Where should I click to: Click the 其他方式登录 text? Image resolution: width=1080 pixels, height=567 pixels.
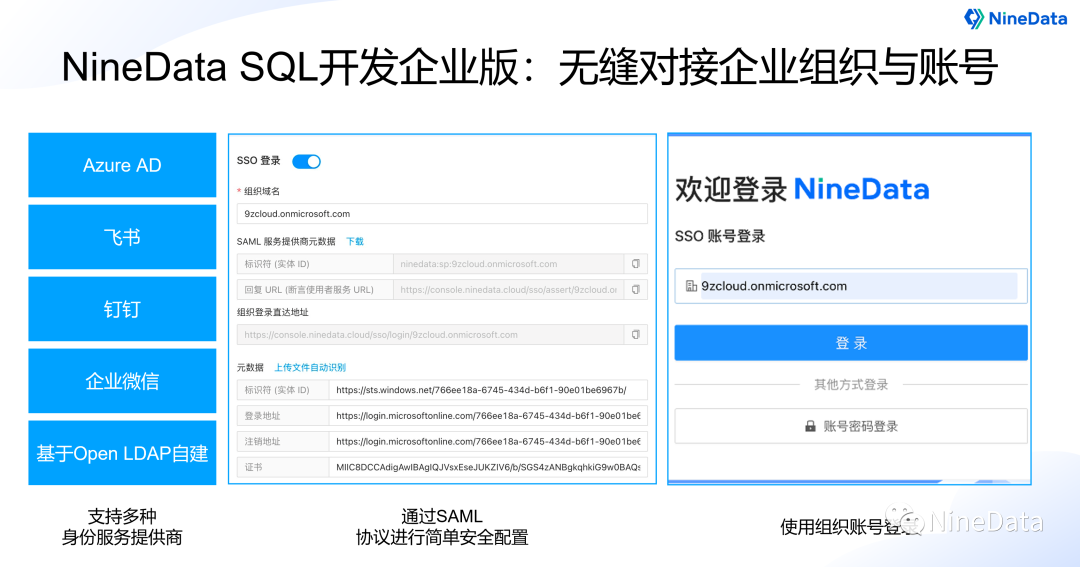point(851,384)
